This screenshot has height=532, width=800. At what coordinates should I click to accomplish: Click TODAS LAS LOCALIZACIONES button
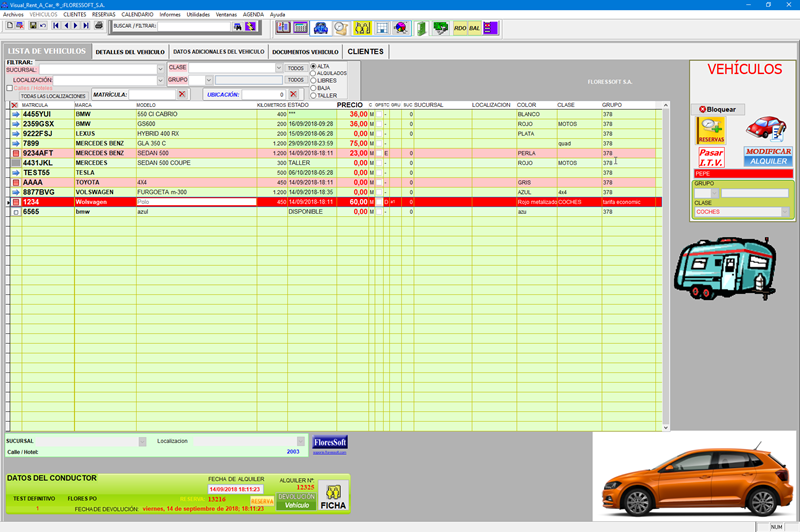tap(53, 96)
